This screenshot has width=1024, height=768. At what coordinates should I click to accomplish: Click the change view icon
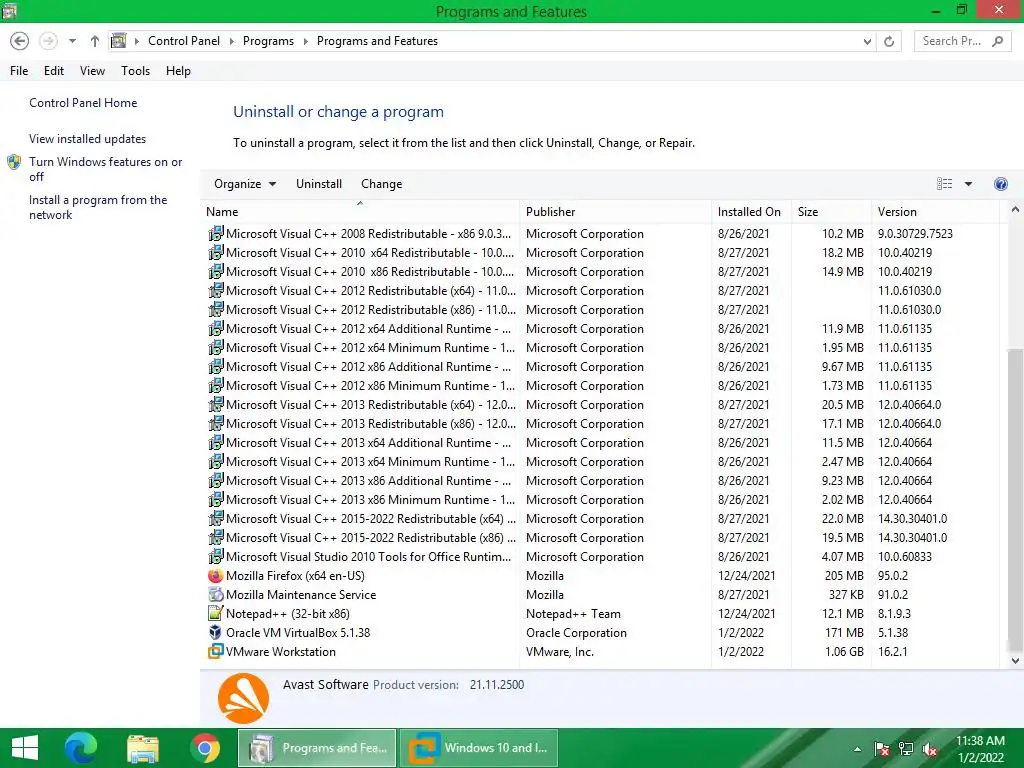pos(944,184)
